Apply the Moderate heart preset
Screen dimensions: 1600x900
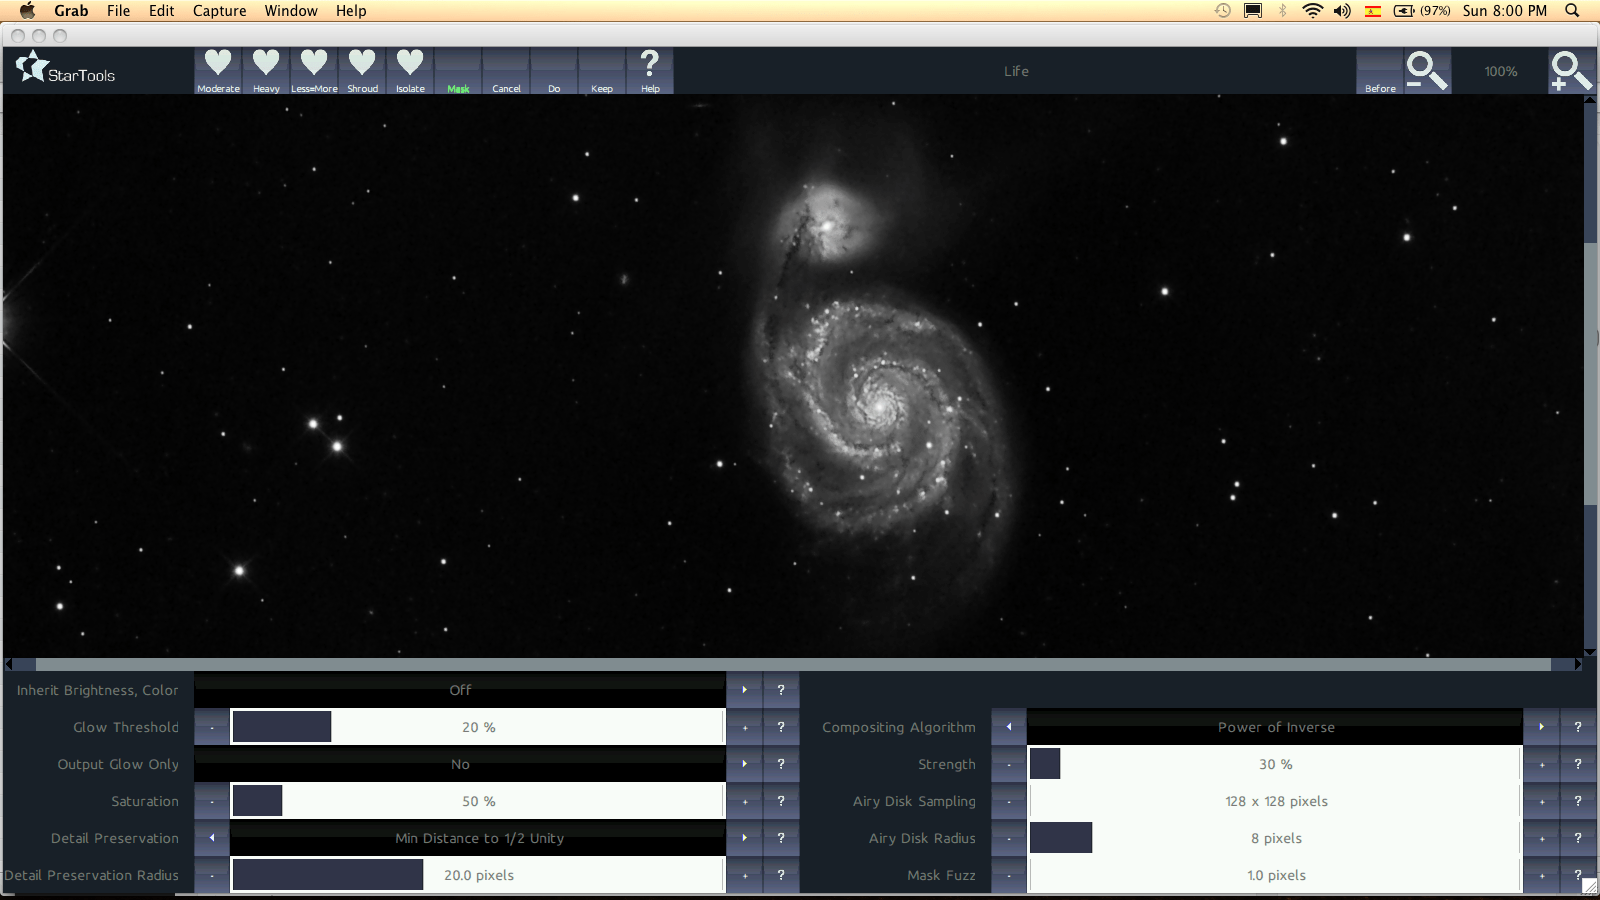(x=218, y=70)
